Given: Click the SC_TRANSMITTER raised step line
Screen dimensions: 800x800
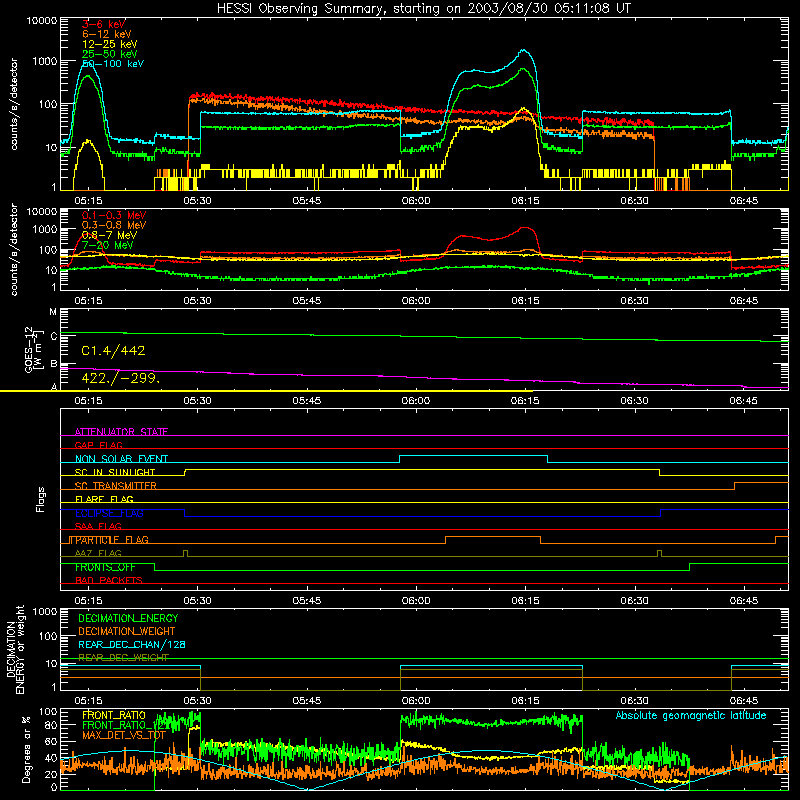Looking at the screenshot, I should click(761, 483).
